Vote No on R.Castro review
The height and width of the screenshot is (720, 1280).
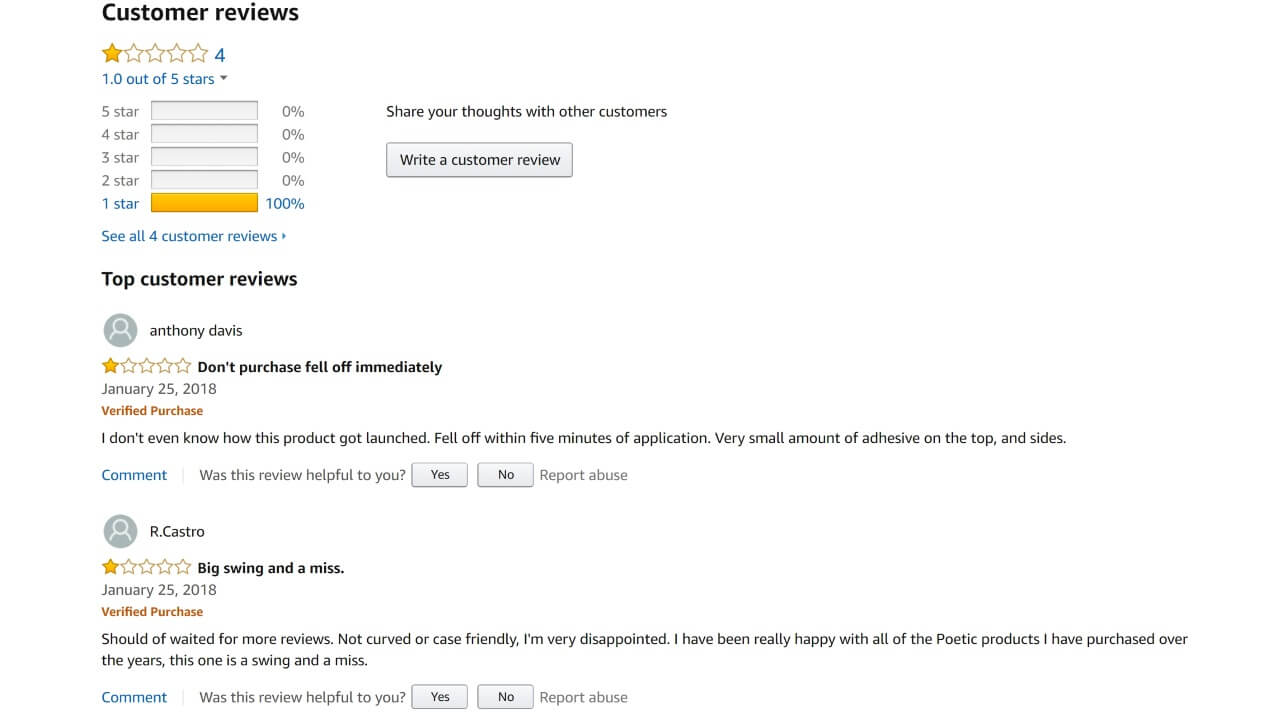click(x=506, y=697)
